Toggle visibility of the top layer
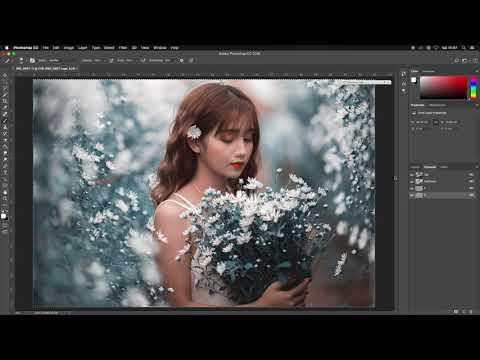 [412, 175]
